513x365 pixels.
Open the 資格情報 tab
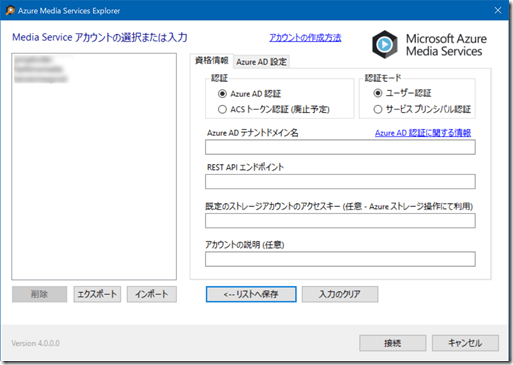point(212,60)
